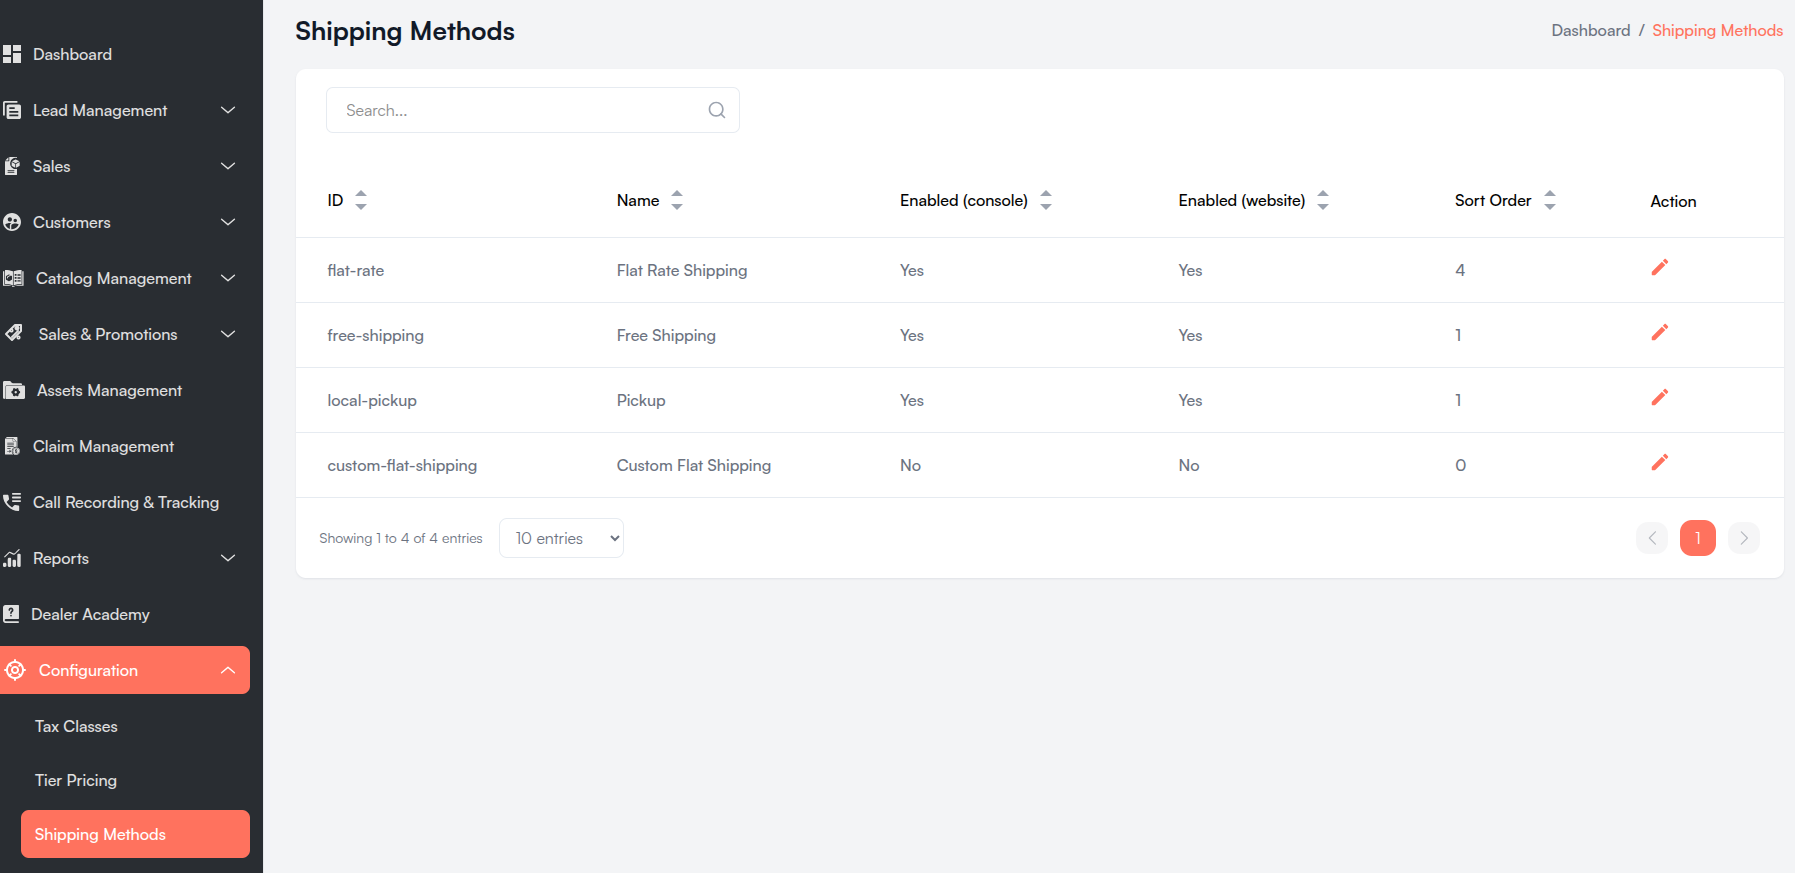Edit the flat-rate shipping method
This screenshot has width=1795, height=873.
[x=1660, y=267]
